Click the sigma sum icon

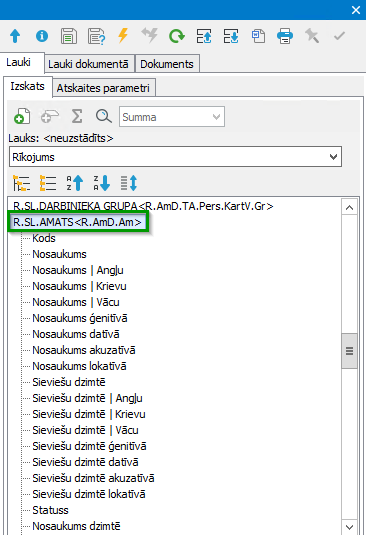(77, 116)
